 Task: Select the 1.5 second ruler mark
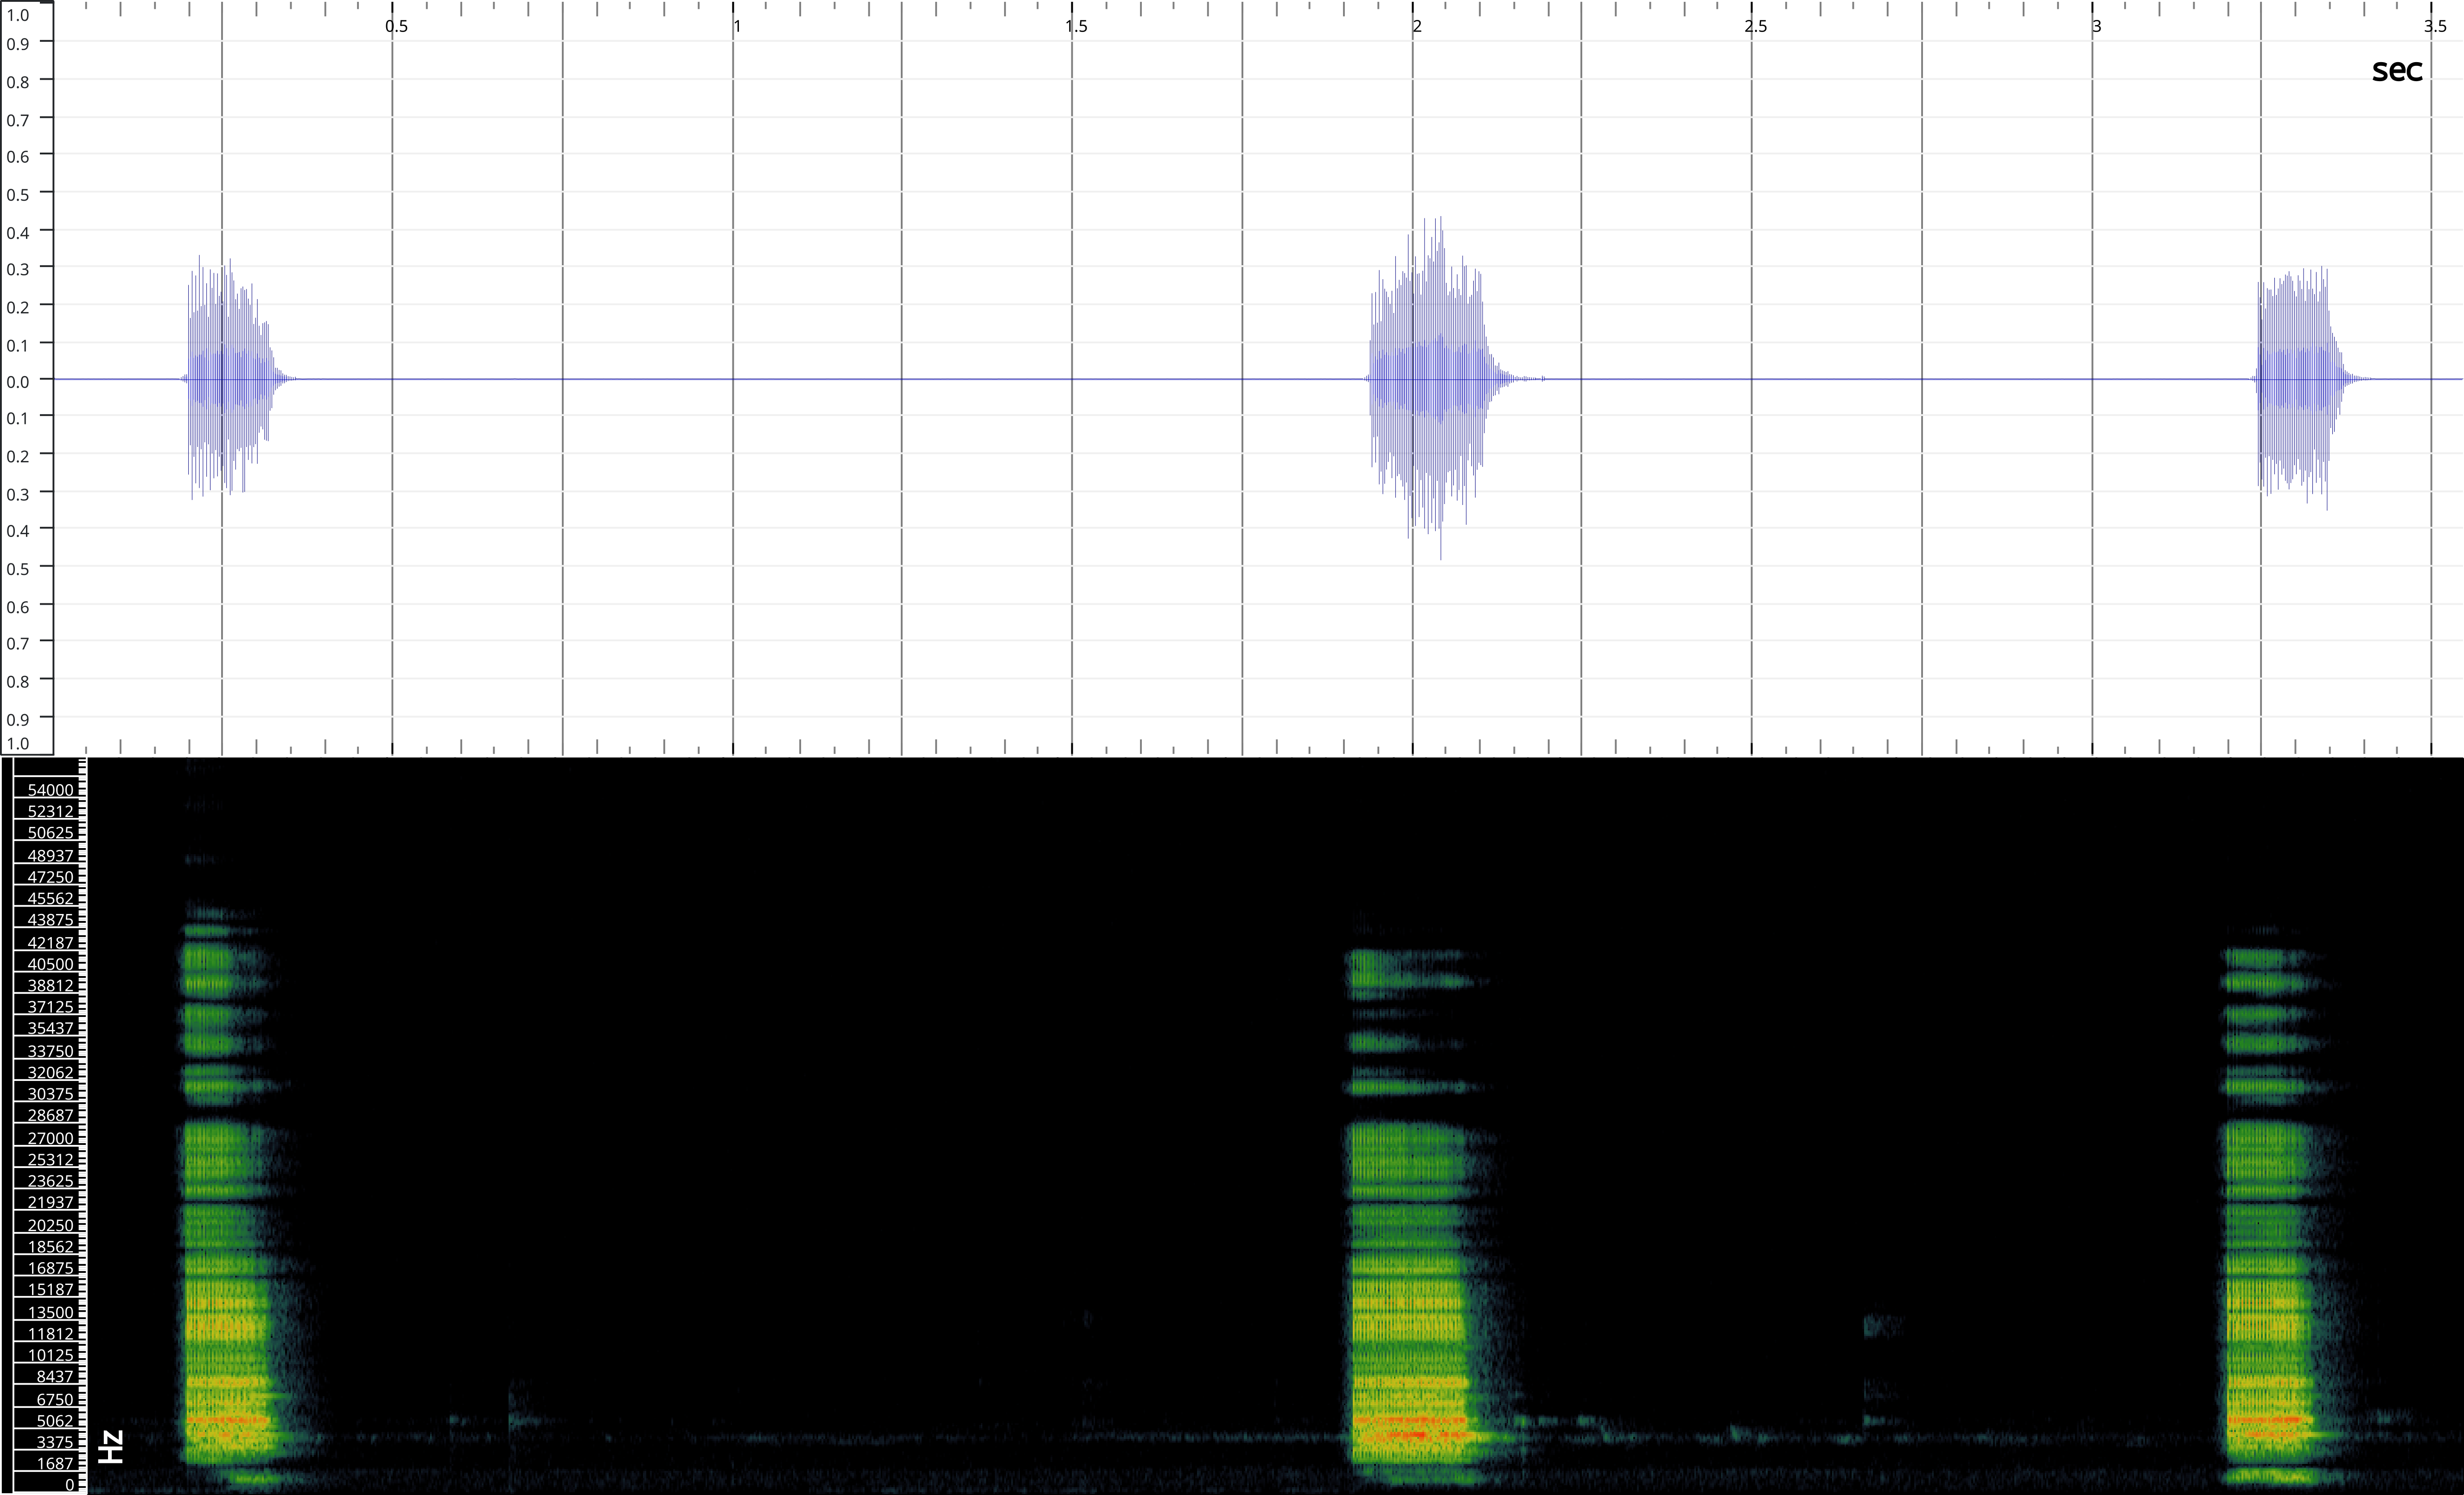click(1076, 26)
